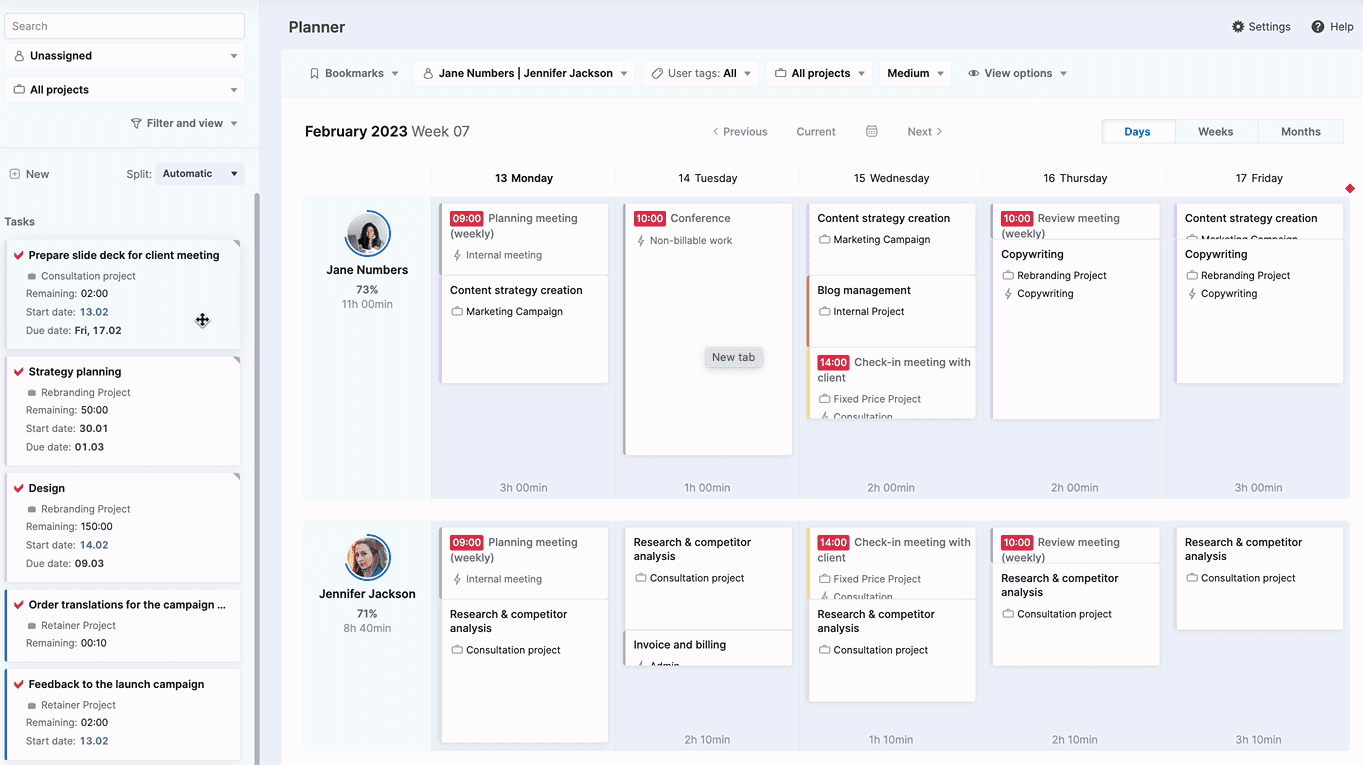Expand the Filter and view menu
The width and height of the screenshot is (1363, 765).
(x=185, y=123)
